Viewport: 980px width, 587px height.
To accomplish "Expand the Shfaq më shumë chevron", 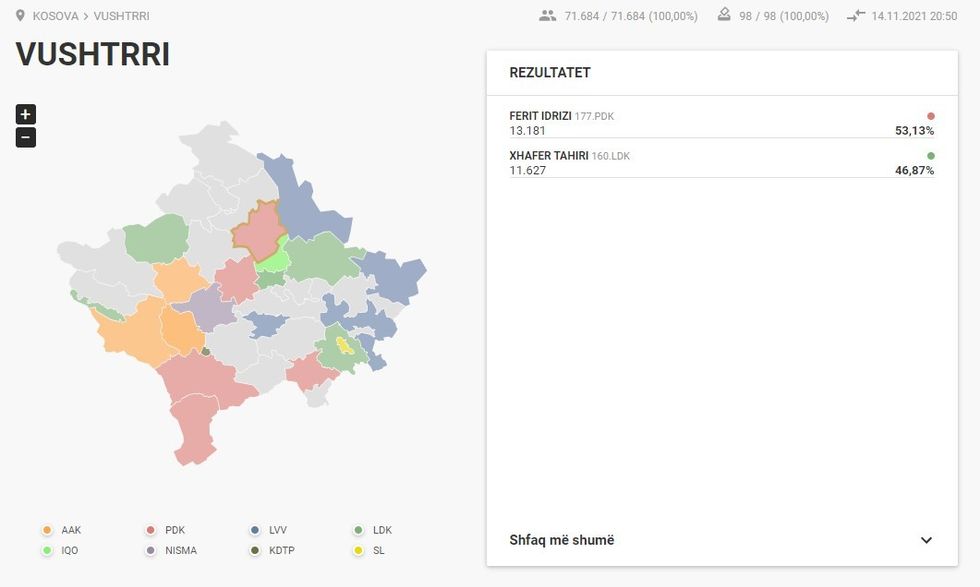I will pyautogui.click(x=926, y=540).
